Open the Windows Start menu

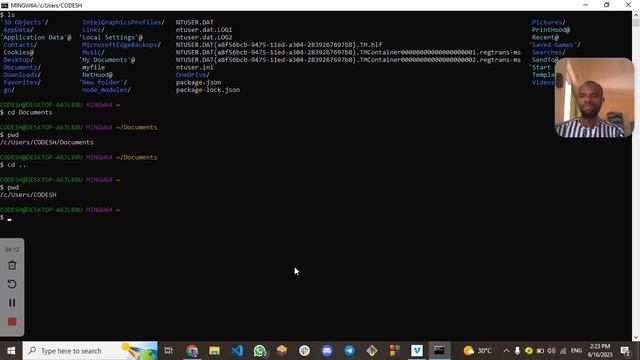click(11, 351)
